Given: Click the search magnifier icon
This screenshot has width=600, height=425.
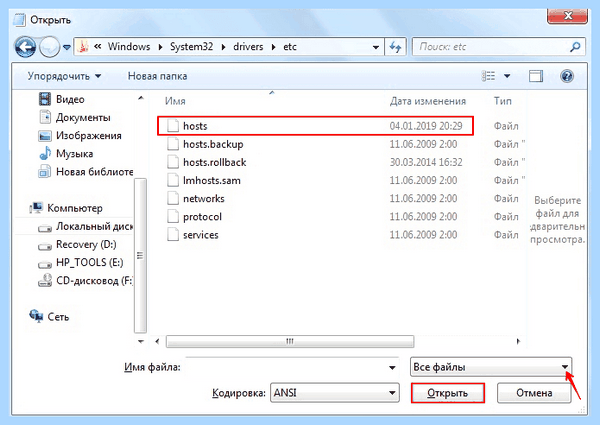Looking at the screenshot, I should point(575,47).
